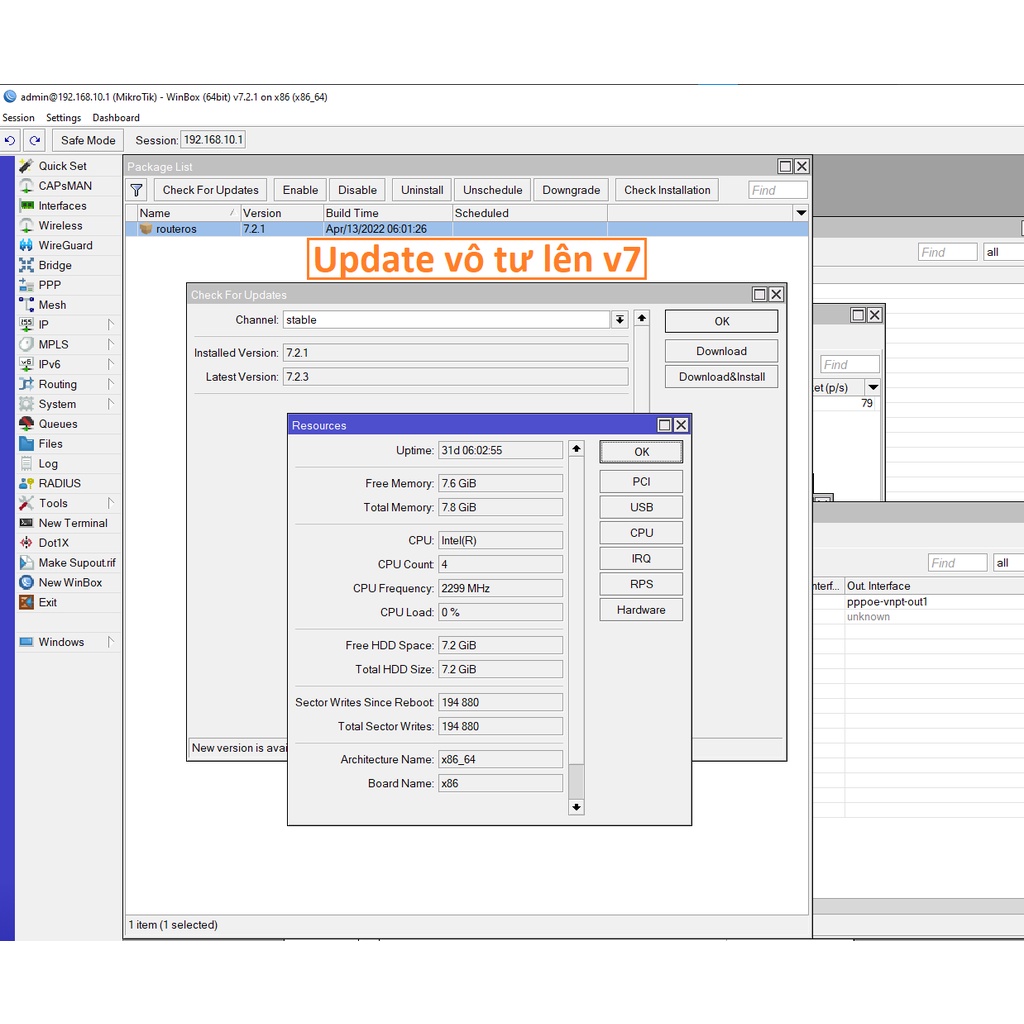This screenshot has width=1024, height=1024.
Task: Click the Download button in Check For Updates
Action: point(722,351)
